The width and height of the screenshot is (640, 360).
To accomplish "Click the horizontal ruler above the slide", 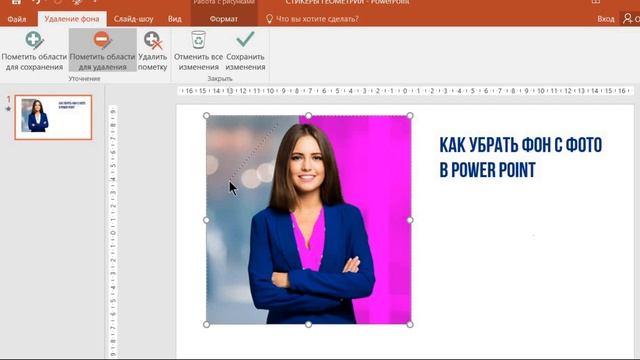I will [406, 91].
